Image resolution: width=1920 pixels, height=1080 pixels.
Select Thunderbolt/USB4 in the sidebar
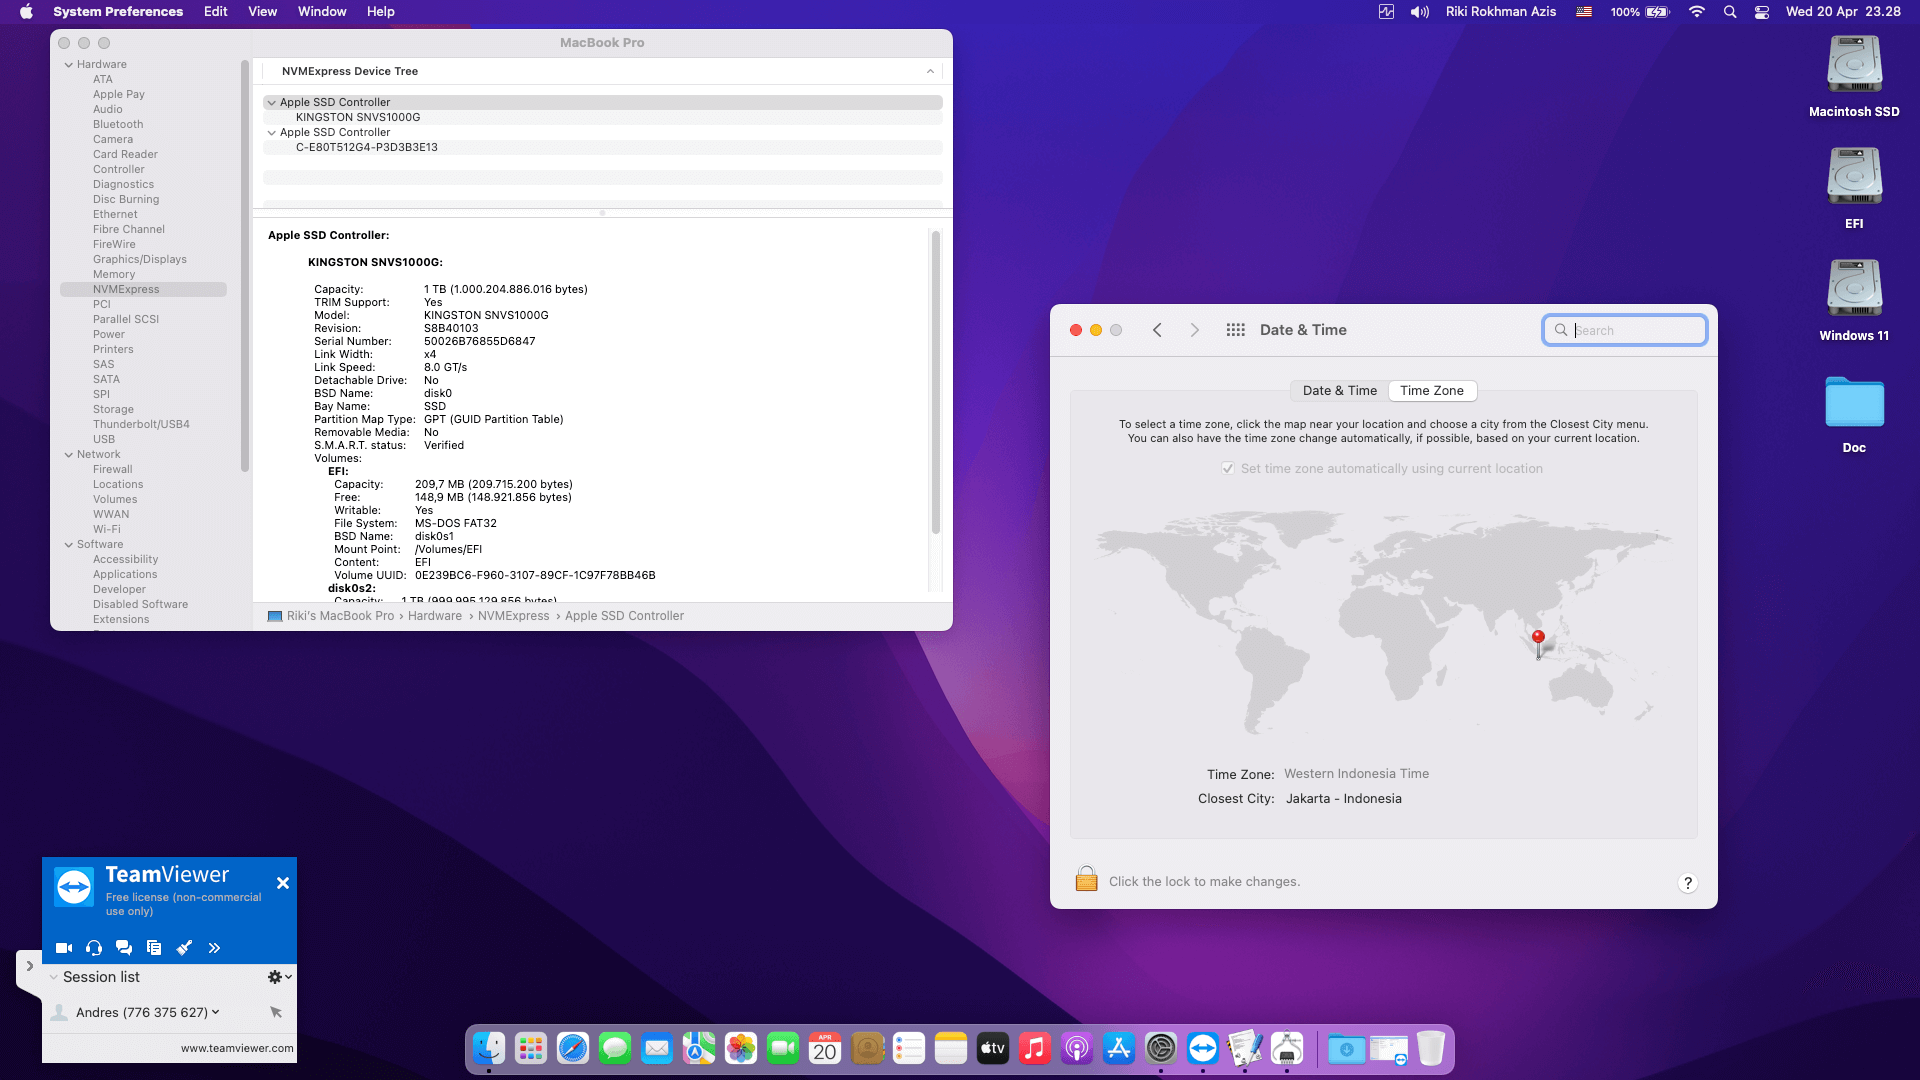(141, 425)
